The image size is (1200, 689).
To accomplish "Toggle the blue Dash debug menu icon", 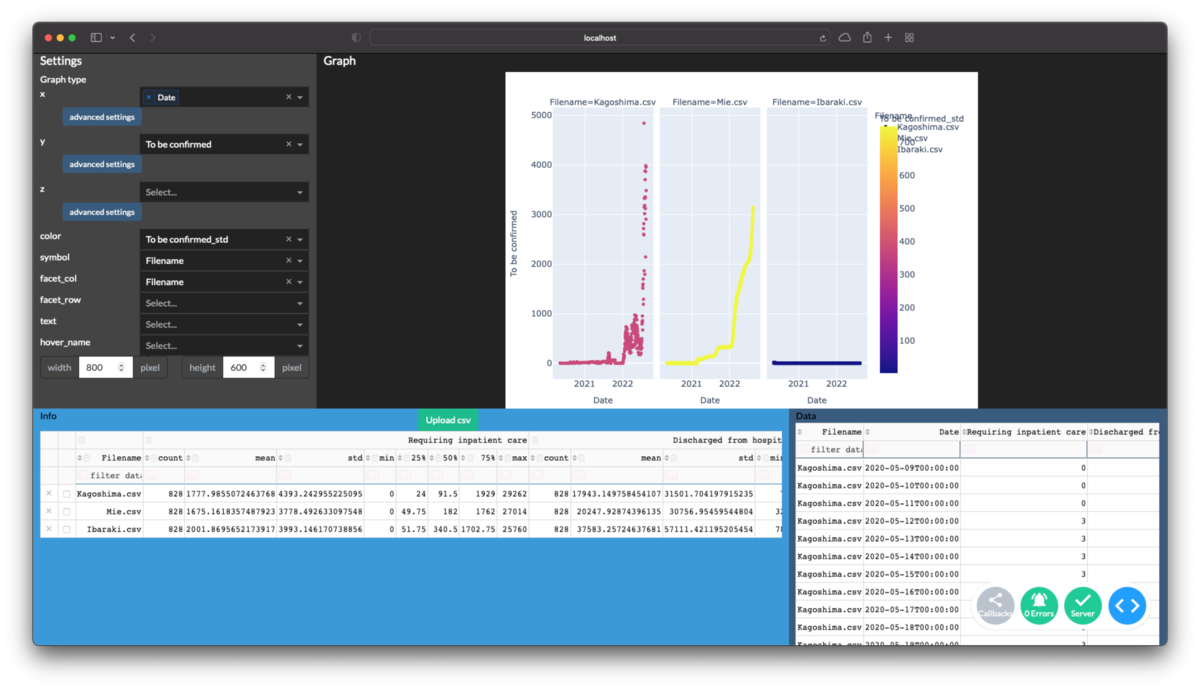I will point(1127,606).
